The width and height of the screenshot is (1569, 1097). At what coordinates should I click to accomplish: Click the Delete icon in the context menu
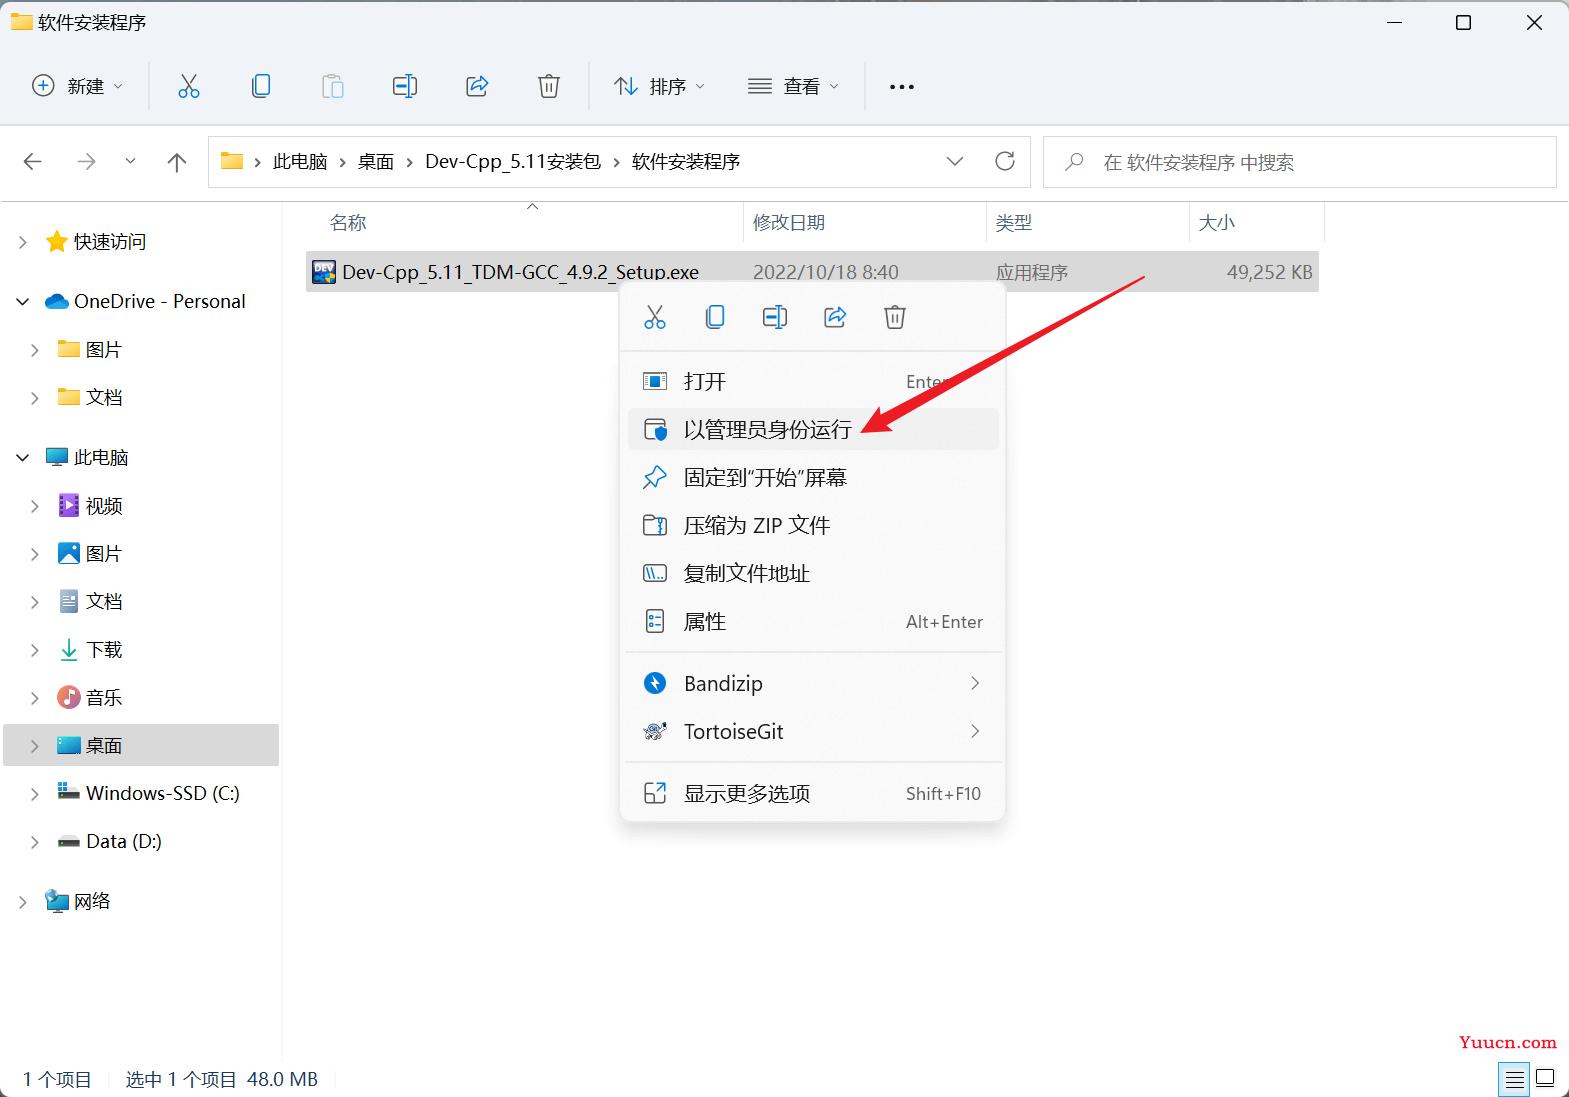[895, 317]
